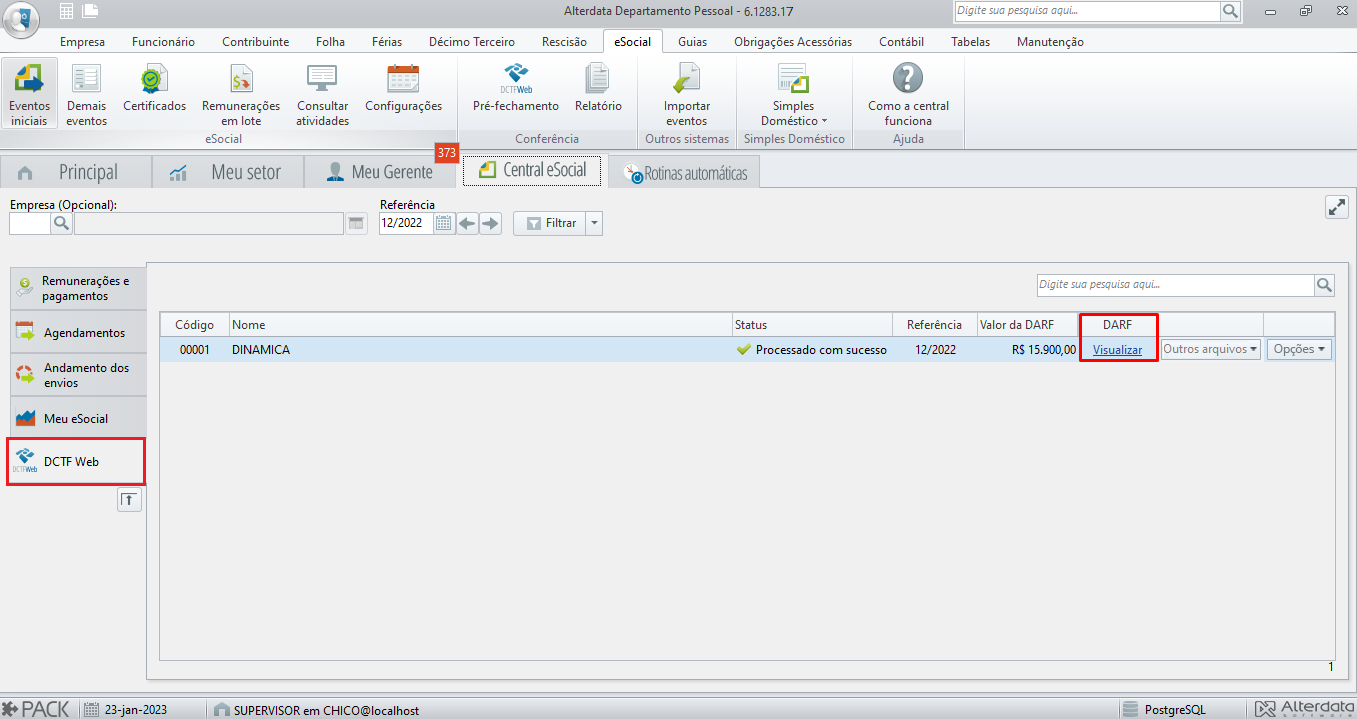Click the Filtrar button
This screenshot has height=719, width=1357.
551,223
